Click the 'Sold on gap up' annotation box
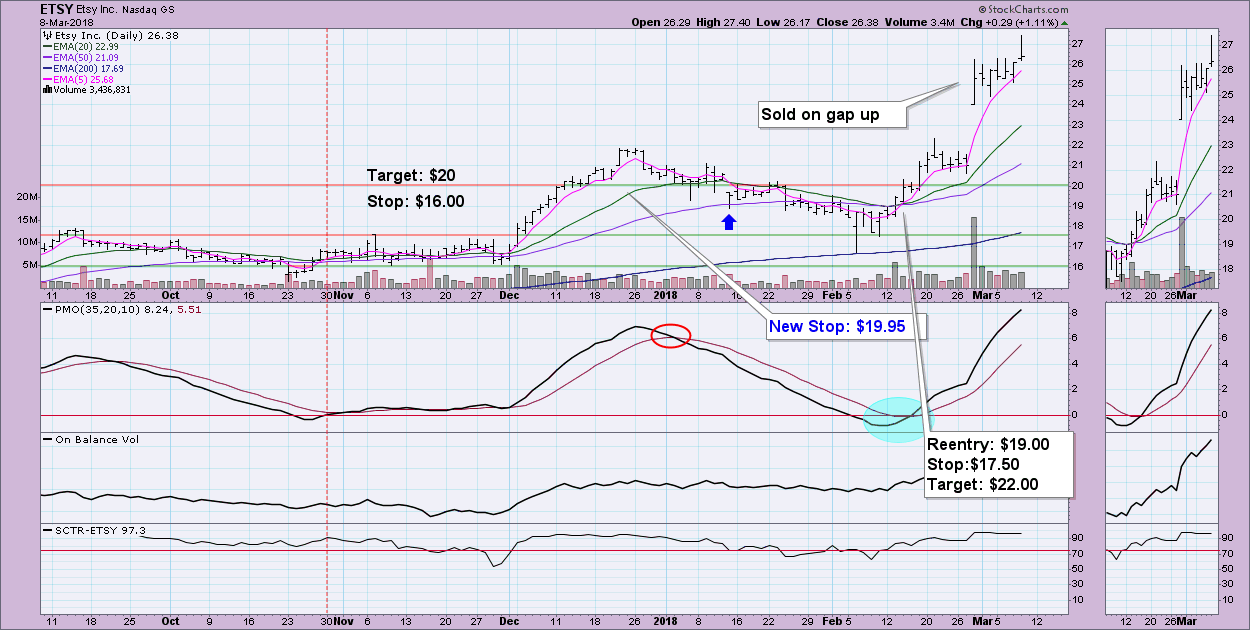The height and width of the screenshot is (630, 1250). [832, 114]
